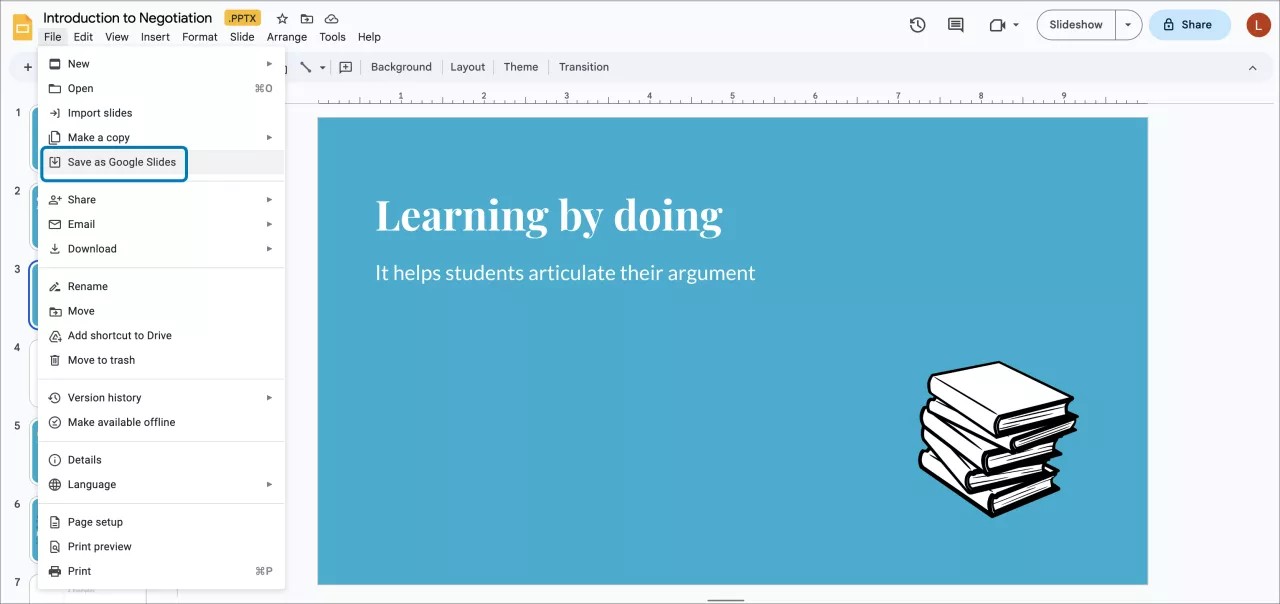Viewport: 1280px width, 604px height.
Task: Insert a comment using the toolbar comment icon
Action: click(x=345, y=67)
